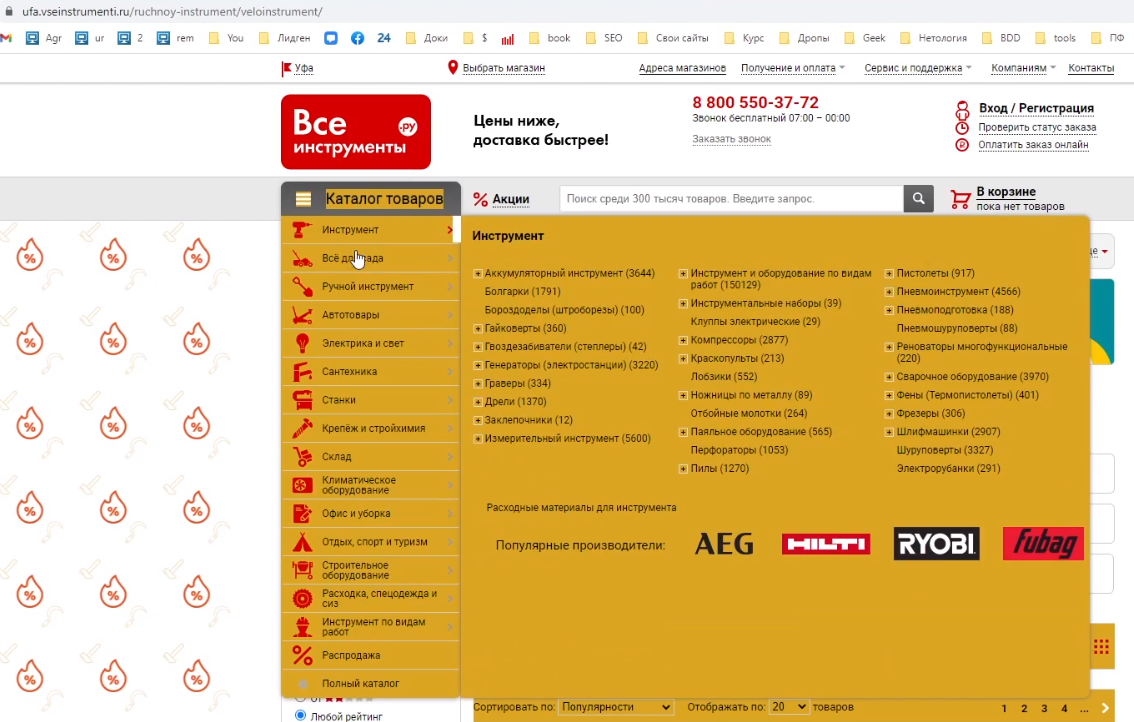Image resolution: width=1134 pixels, height=722 pixels.
Task: Expand Аккумуляторный инструмент (3644) subcategory
Action: (477, 273)
